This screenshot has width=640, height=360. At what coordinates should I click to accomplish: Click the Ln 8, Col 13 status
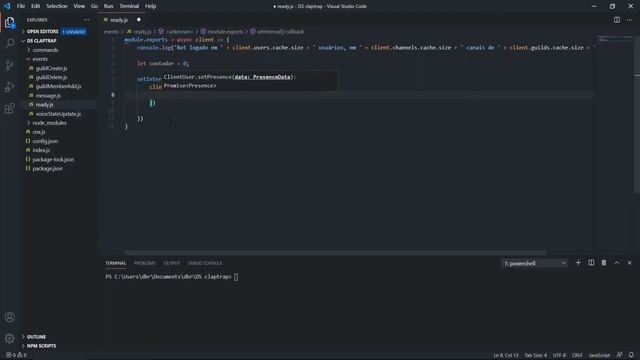click(x=506, y=355)
